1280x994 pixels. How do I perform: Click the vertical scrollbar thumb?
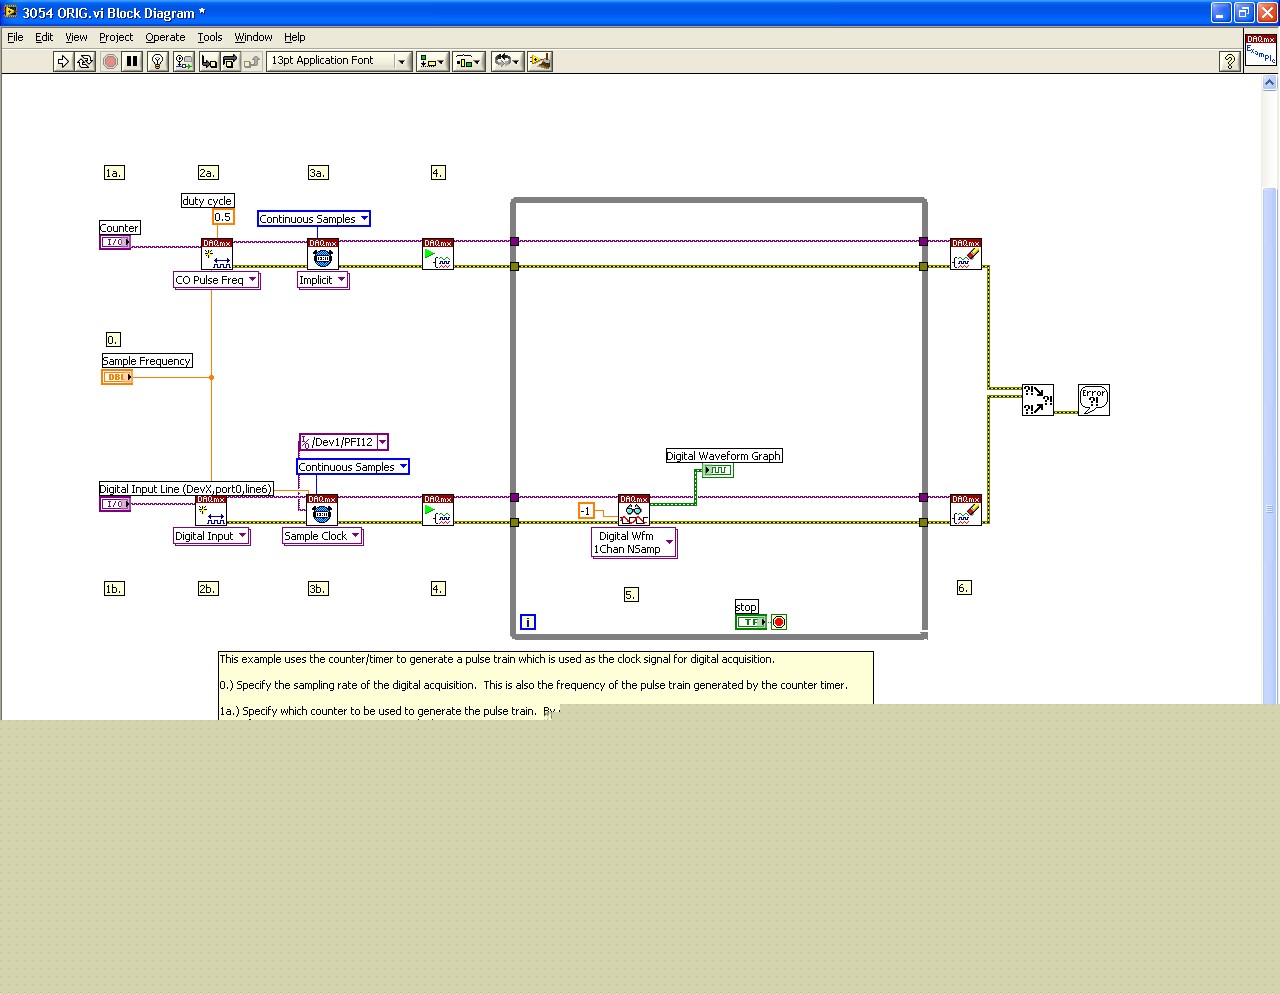(1270, 445)
